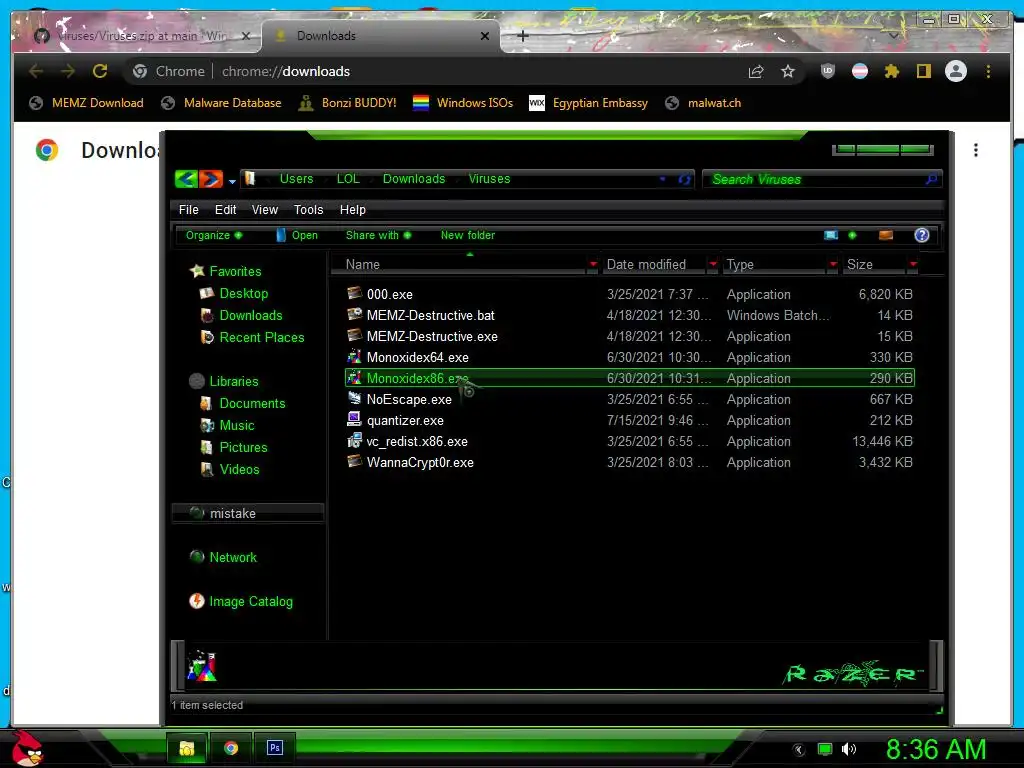Image resolution: width=1024 pixels, height=768 pixels.
Task: Open MEMZ Download bookmark
Action: click(87, 103)
